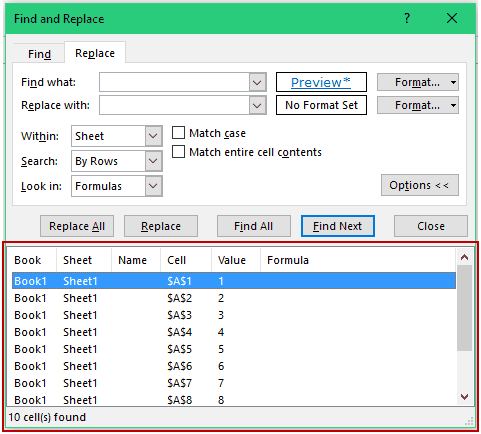The width and height of the screenshot is (481, 434).
Task: Click the Replace All button
Action: tap(77, 226)
